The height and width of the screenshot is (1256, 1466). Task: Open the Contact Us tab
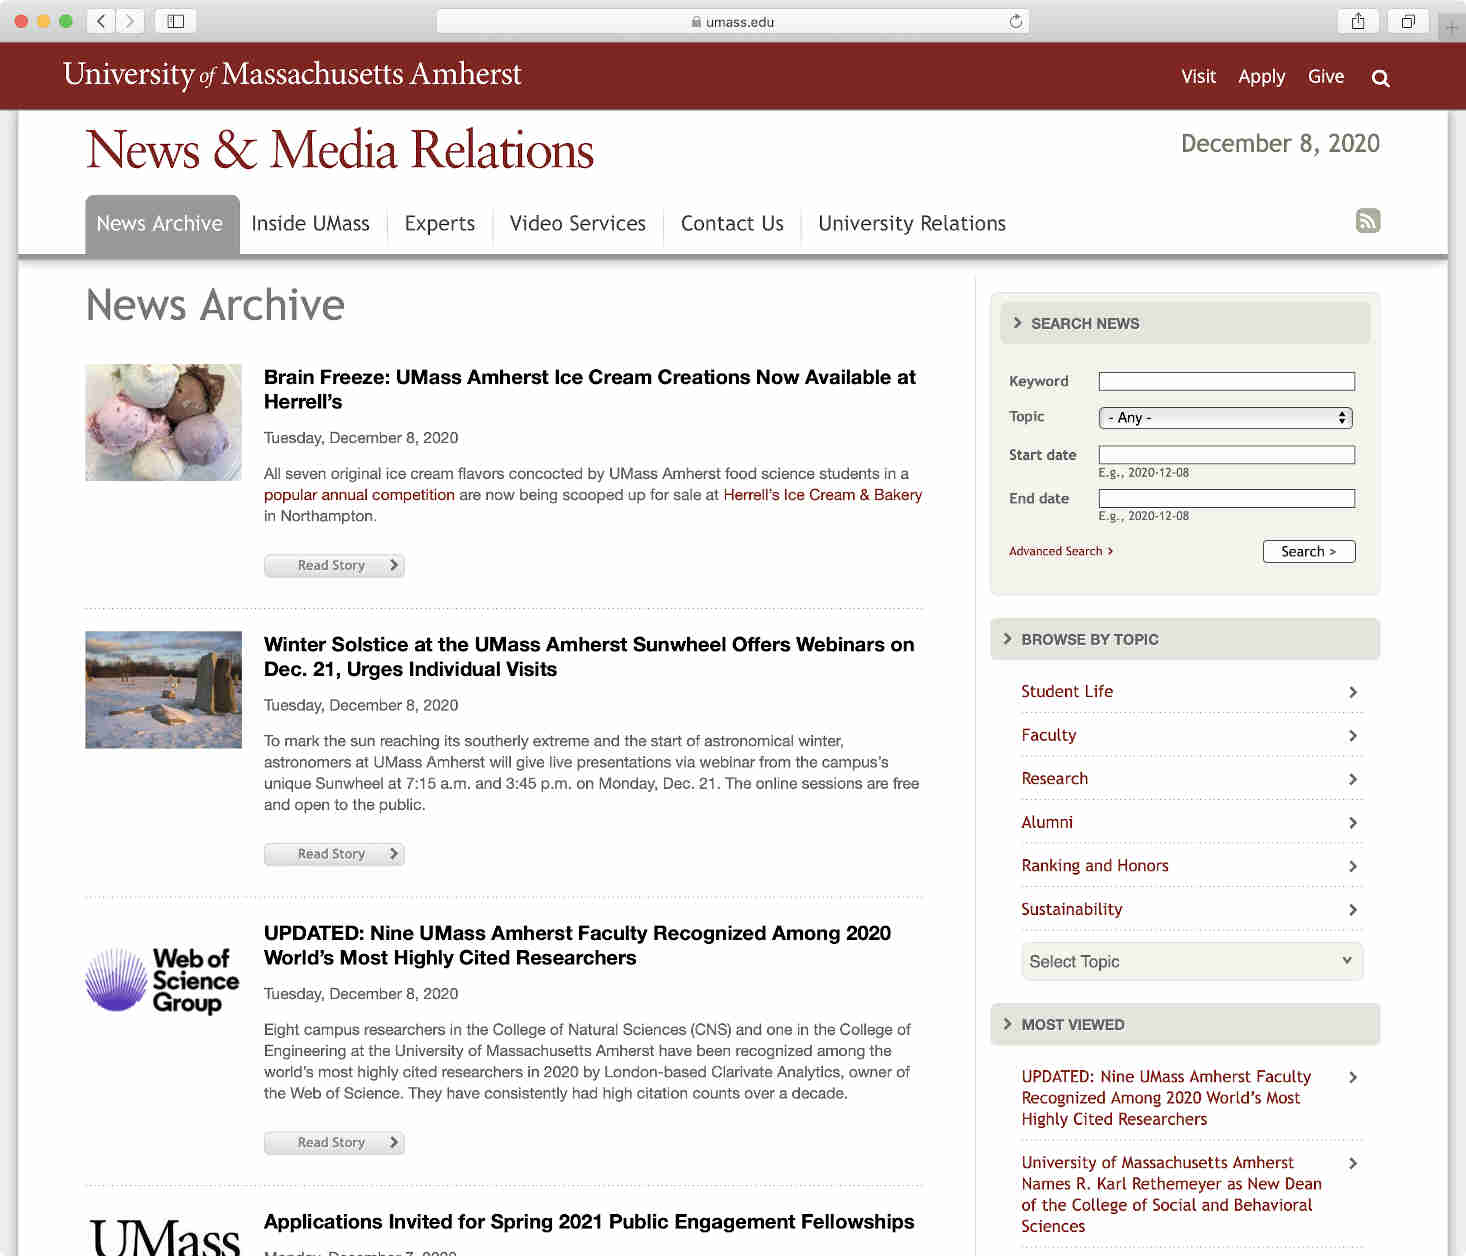point(732,224)
